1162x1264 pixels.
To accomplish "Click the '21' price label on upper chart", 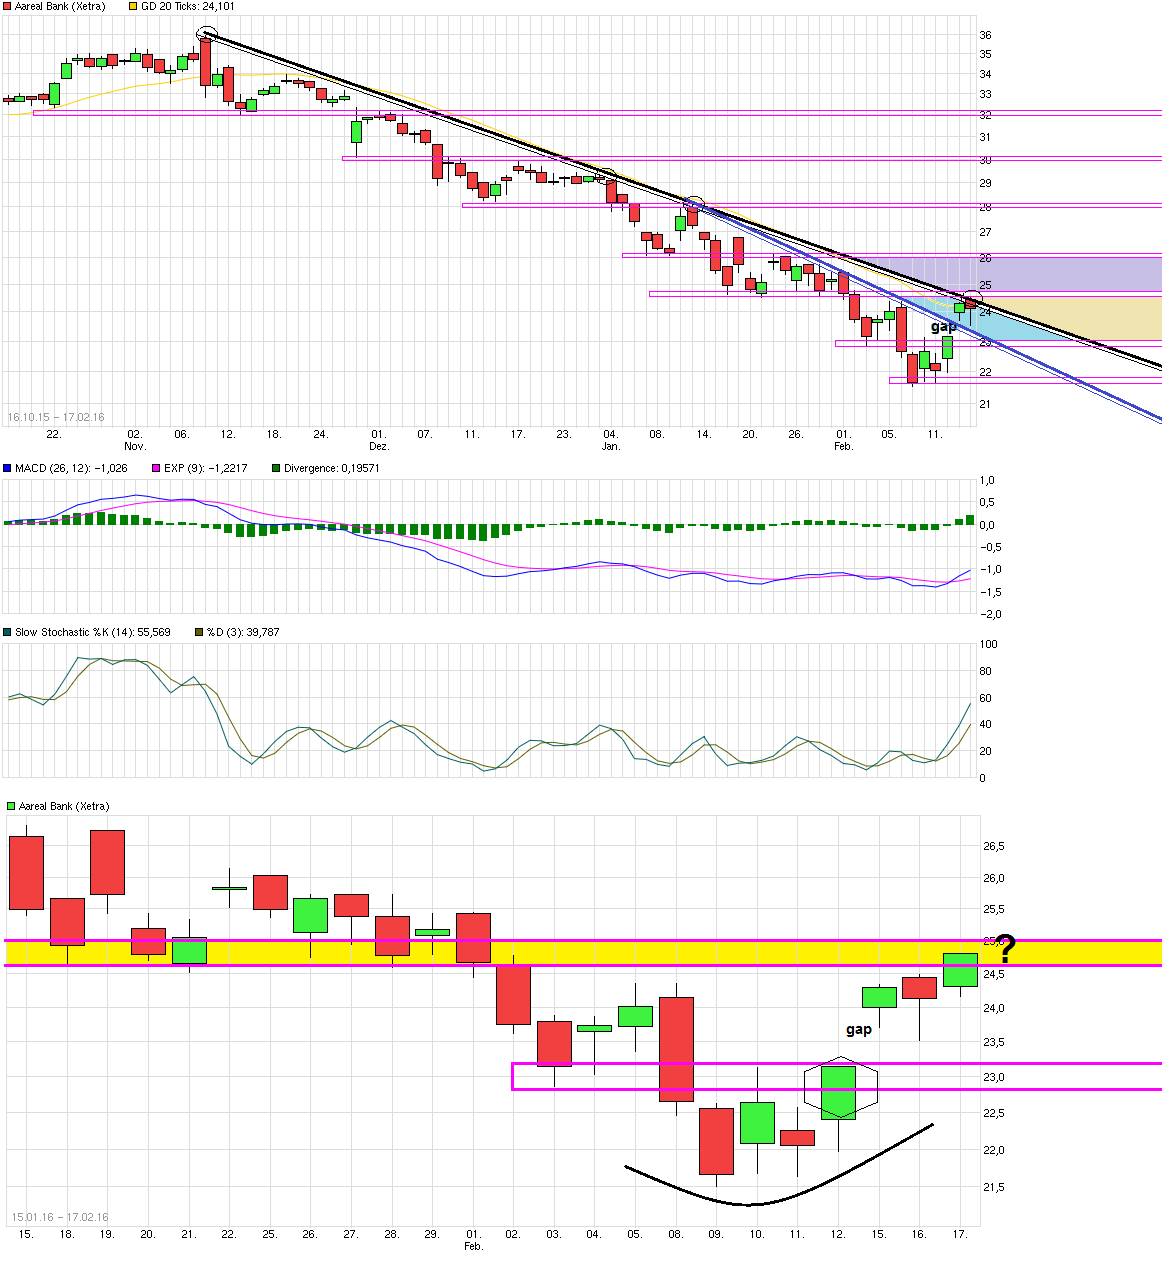I will (986, 404).
